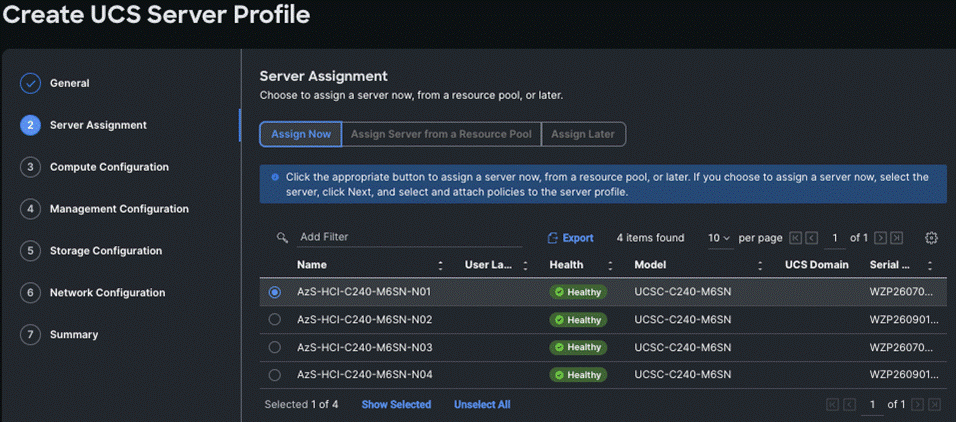Sort by Name column arrows
The image size is (956, 422).
click(x=441, y=265)
